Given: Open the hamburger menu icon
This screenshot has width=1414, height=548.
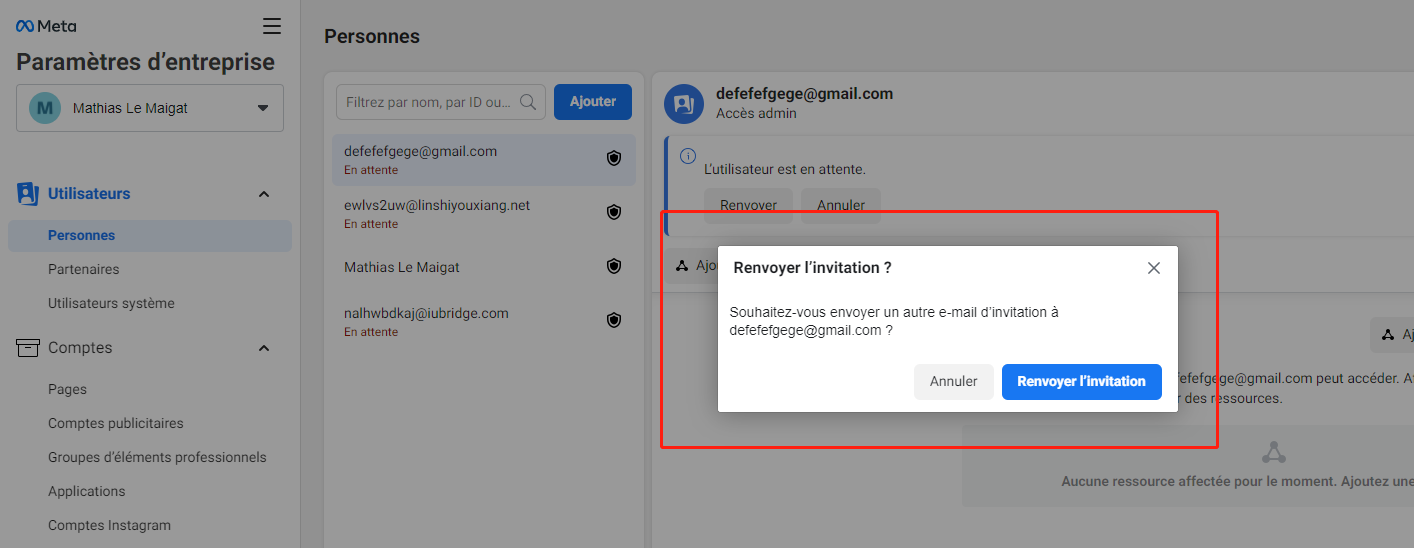Looking at the screenshot, I should [271, 26].
